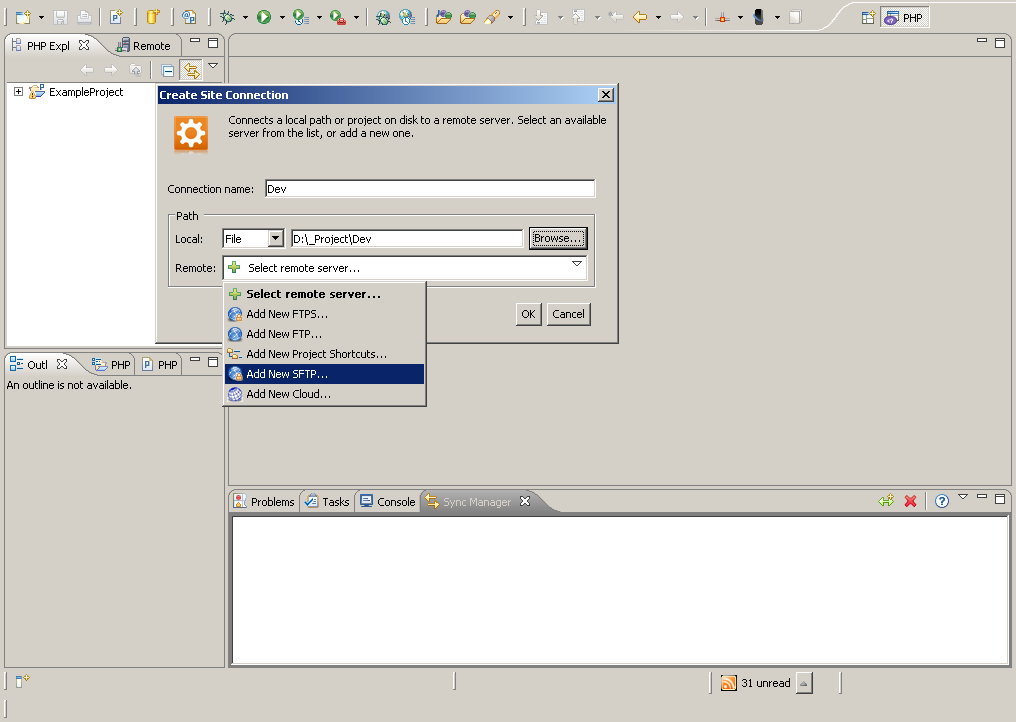Select Add New Cloud menu entry

[x=288, y=394]
